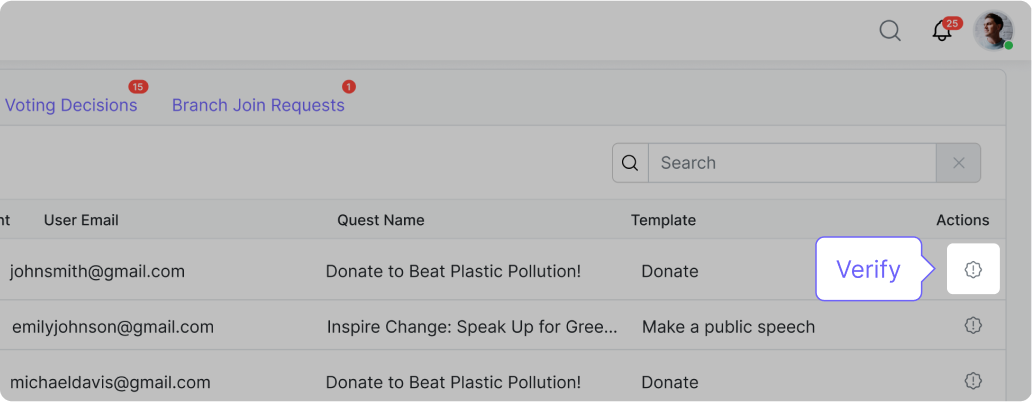Click Verify icon for johnsmith@gmail.com row
Image resolution: width=1032 pixels, height=402 pixels.
click(x=973, y=270)
